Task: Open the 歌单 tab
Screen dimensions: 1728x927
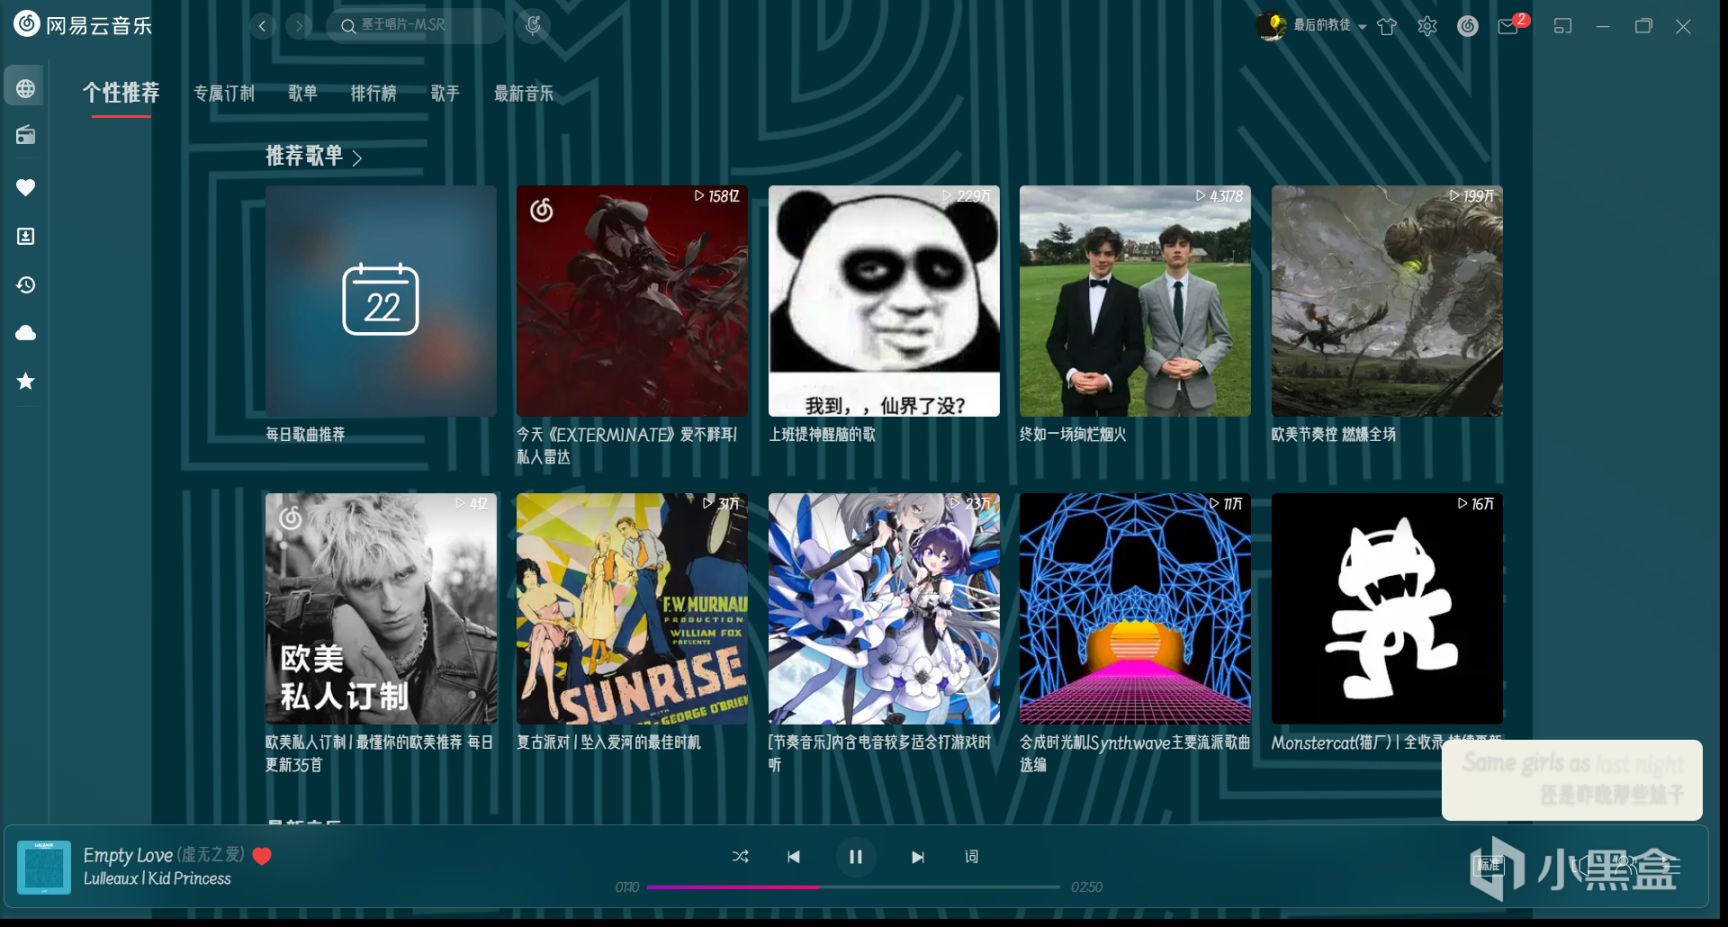Action: tap(303, 93)
